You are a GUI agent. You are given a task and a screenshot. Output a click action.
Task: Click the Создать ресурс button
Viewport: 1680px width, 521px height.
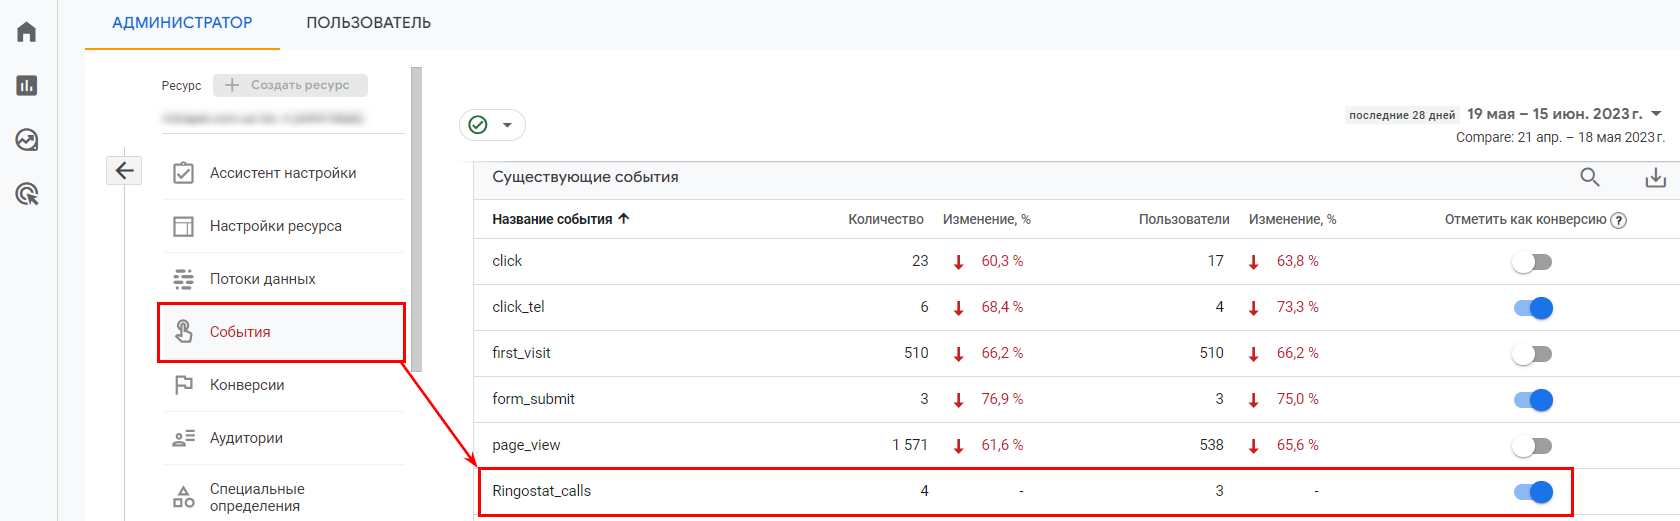point(290,85)
